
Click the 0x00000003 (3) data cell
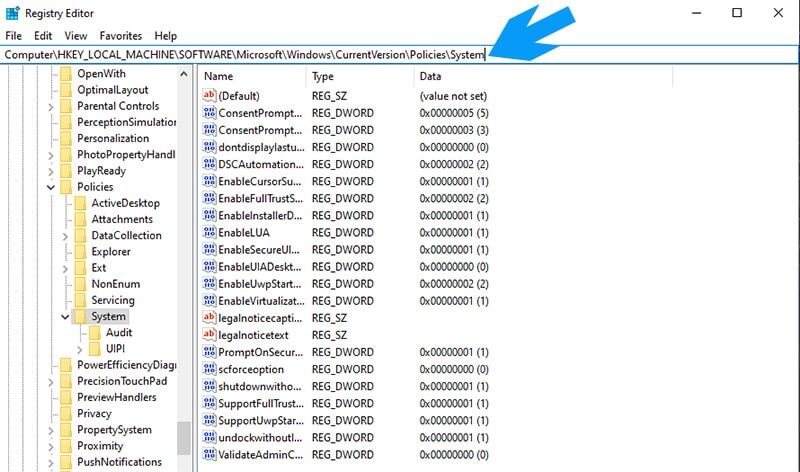coord(454,130)
